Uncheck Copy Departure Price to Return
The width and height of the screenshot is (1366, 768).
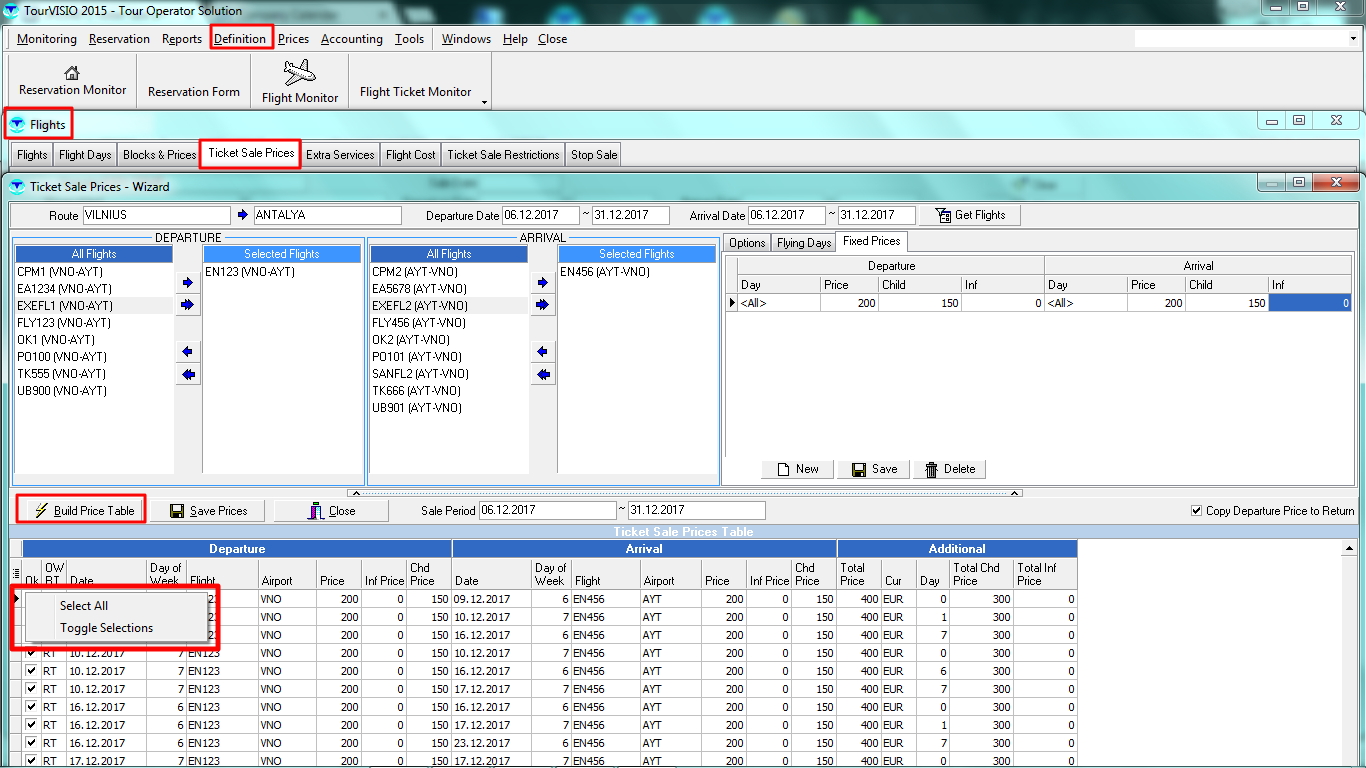pyautogui.click(x=1197, y=511)
